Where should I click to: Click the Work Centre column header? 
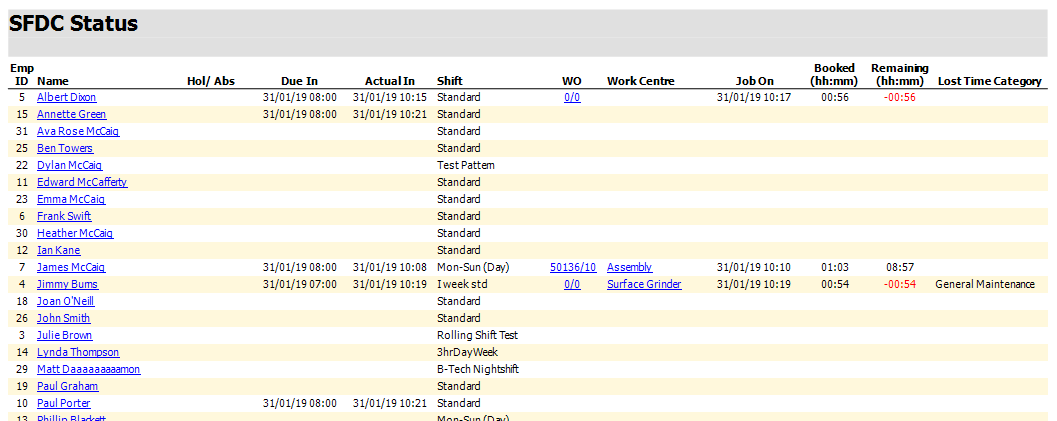click(640, 81)
